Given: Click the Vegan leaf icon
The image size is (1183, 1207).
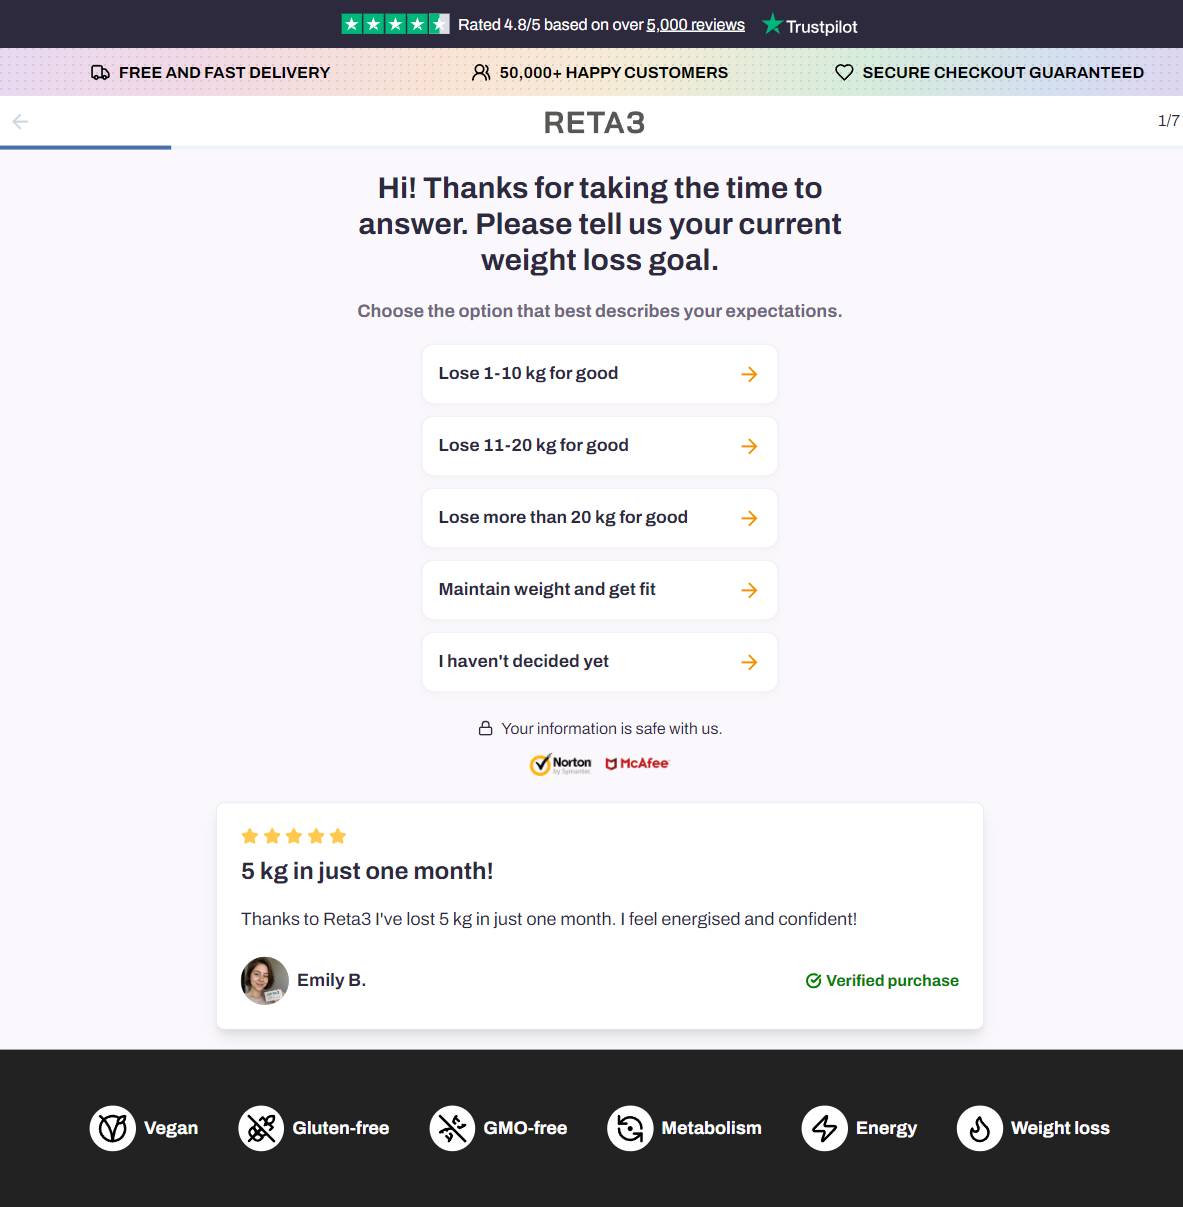Looking at the screenshot, I should [x=113, y=1128].
